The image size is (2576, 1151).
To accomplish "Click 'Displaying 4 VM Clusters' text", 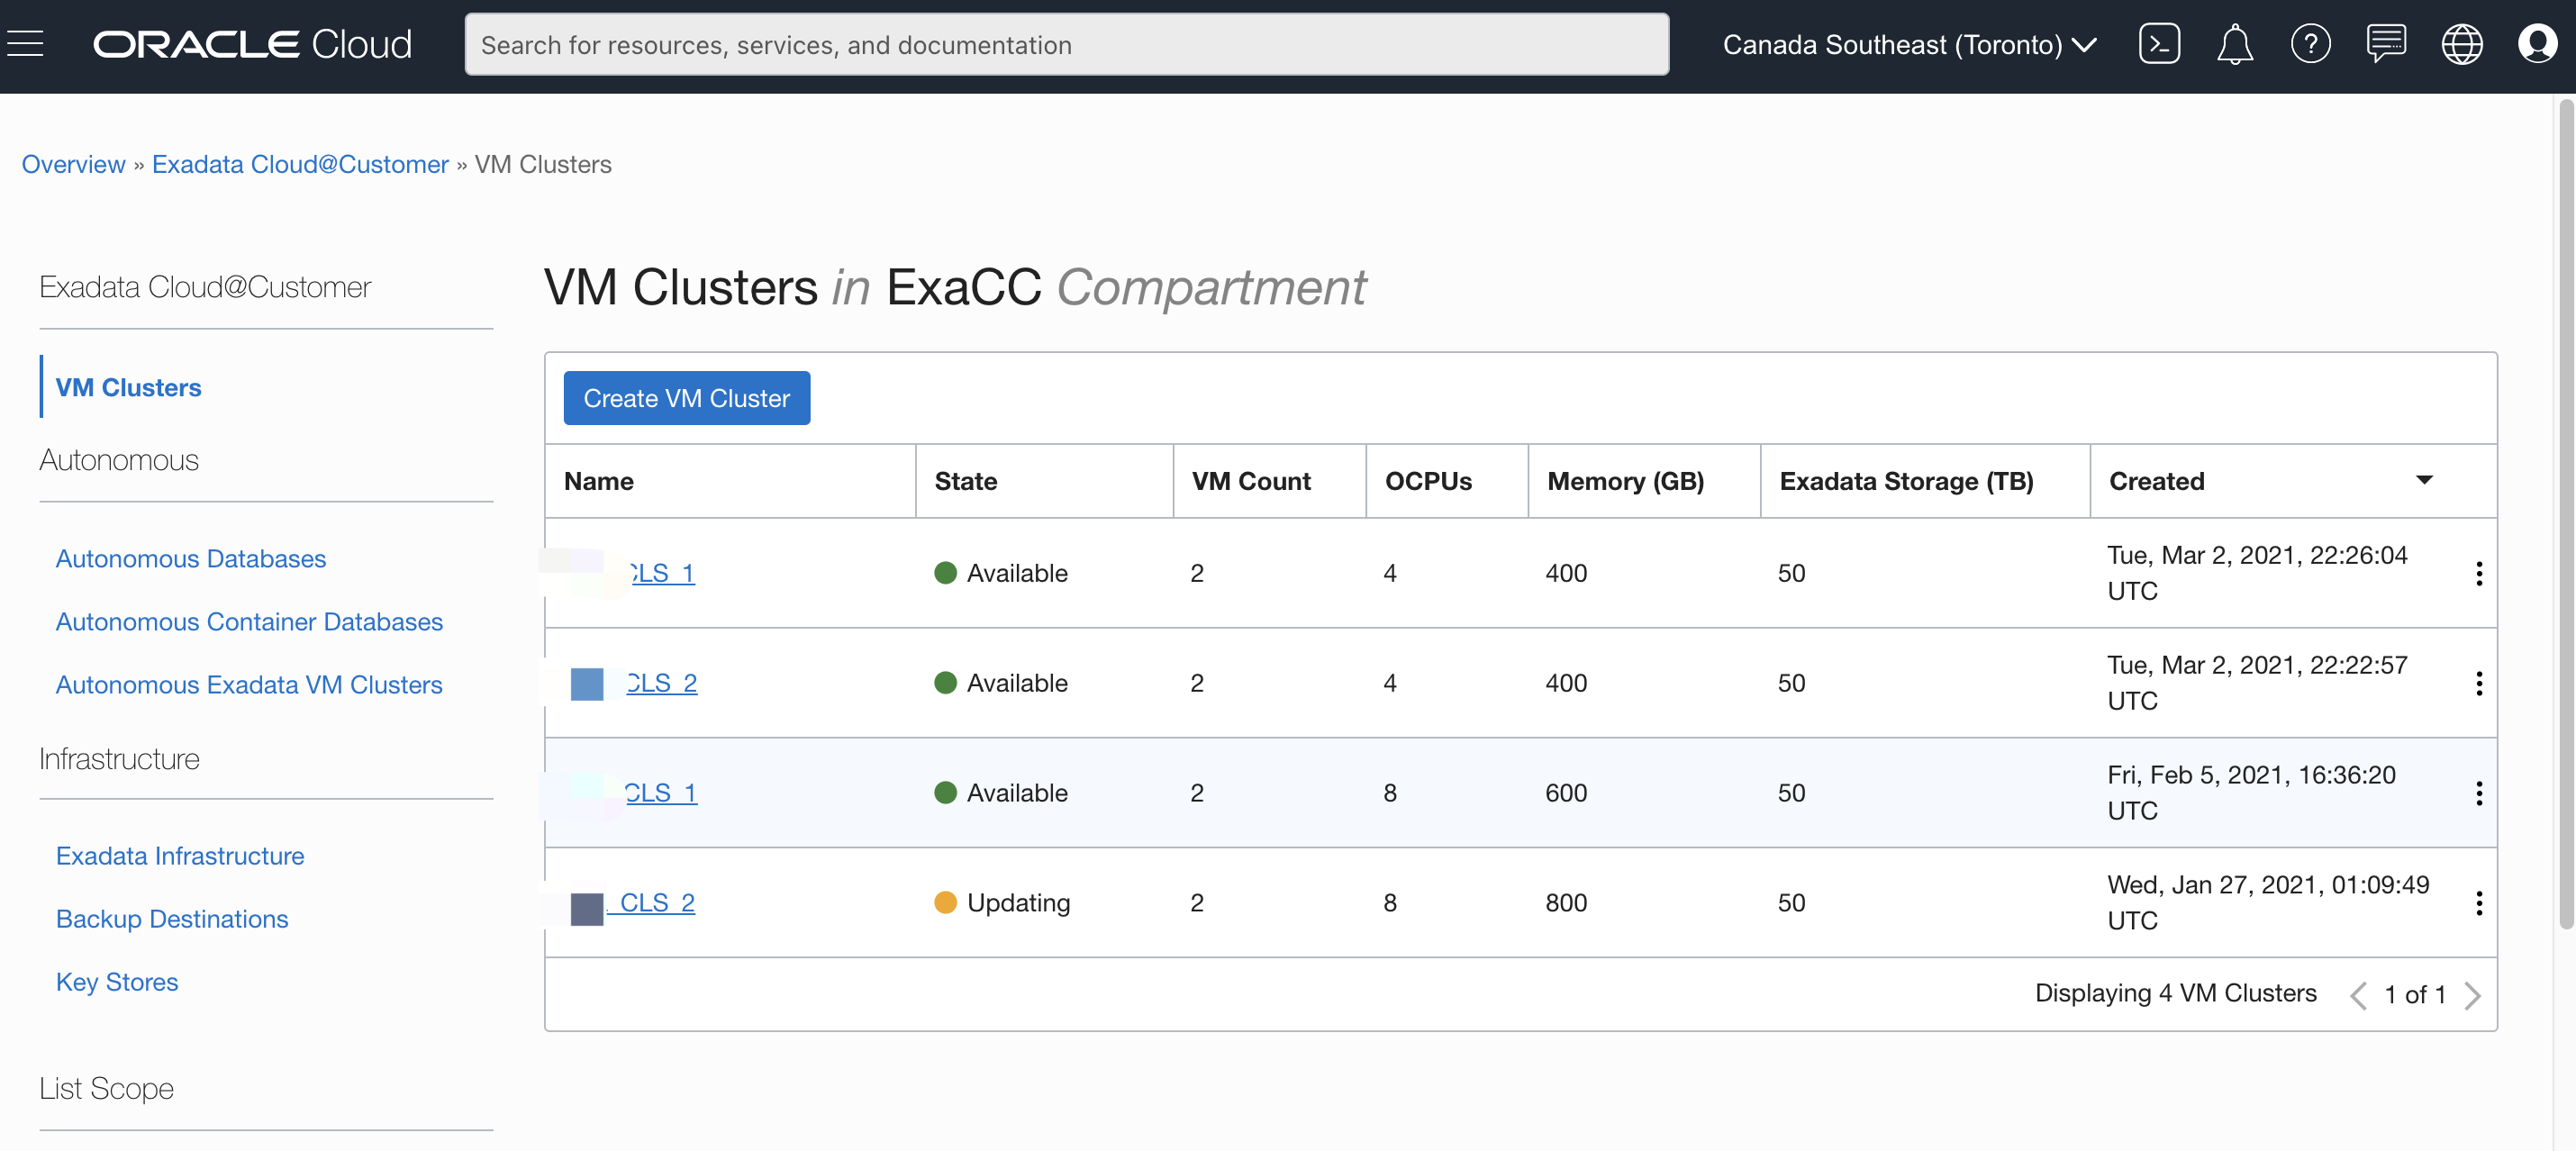I will 2175,993.
